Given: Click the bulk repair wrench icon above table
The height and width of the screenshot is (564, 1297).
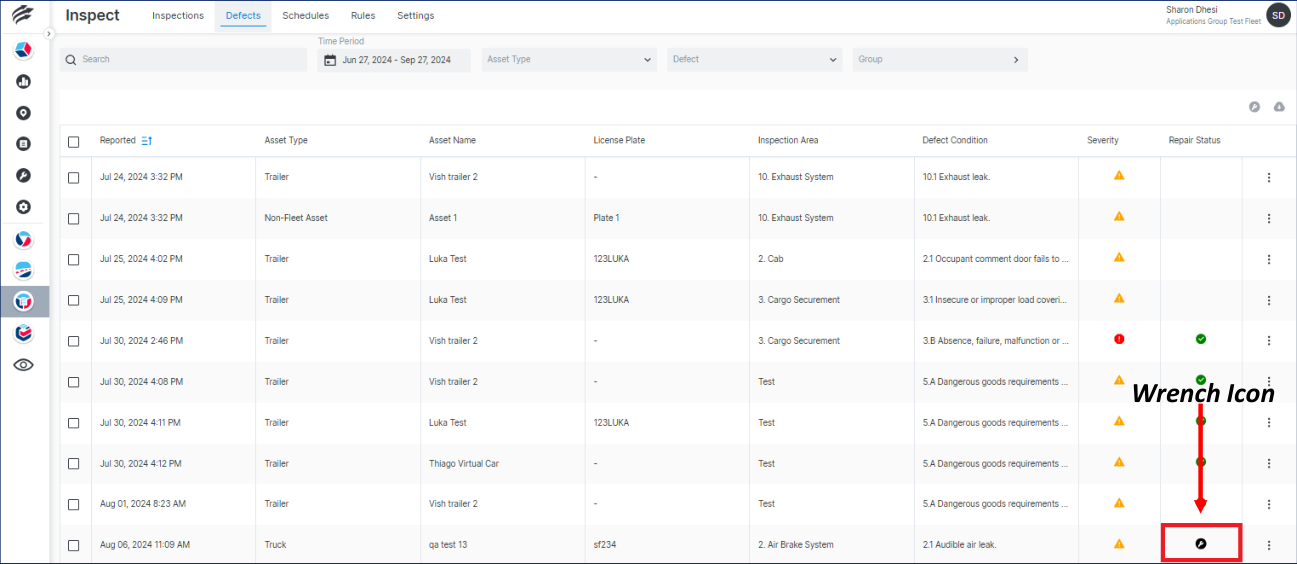Looking at the screenshot, I should click(x=1254, y=107).
